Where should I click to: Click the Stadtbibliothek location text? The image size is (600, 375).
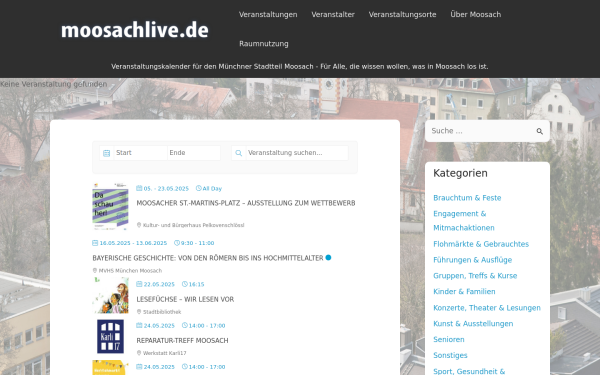click(162, 312)
